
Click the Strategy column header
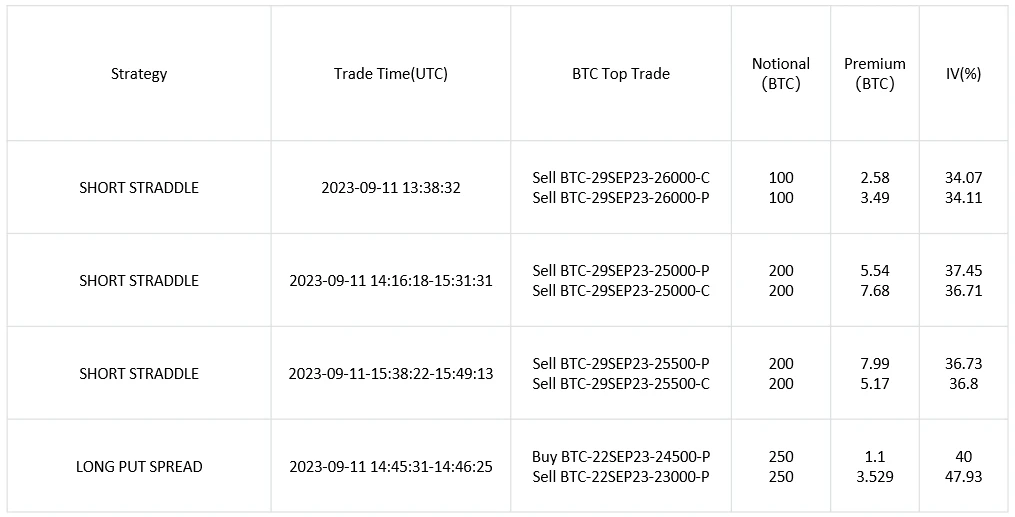139,74
